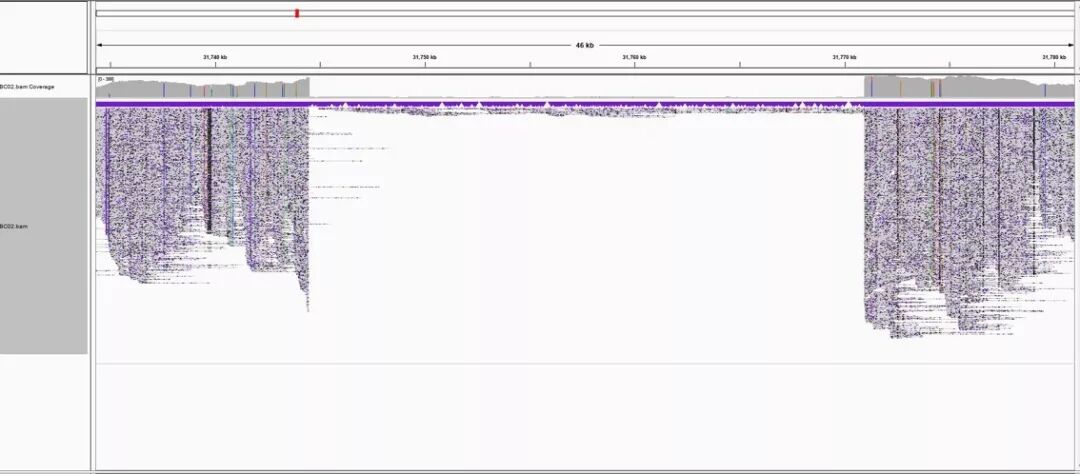Click the 31,760 kb ruler label

[x=634, y=58]
